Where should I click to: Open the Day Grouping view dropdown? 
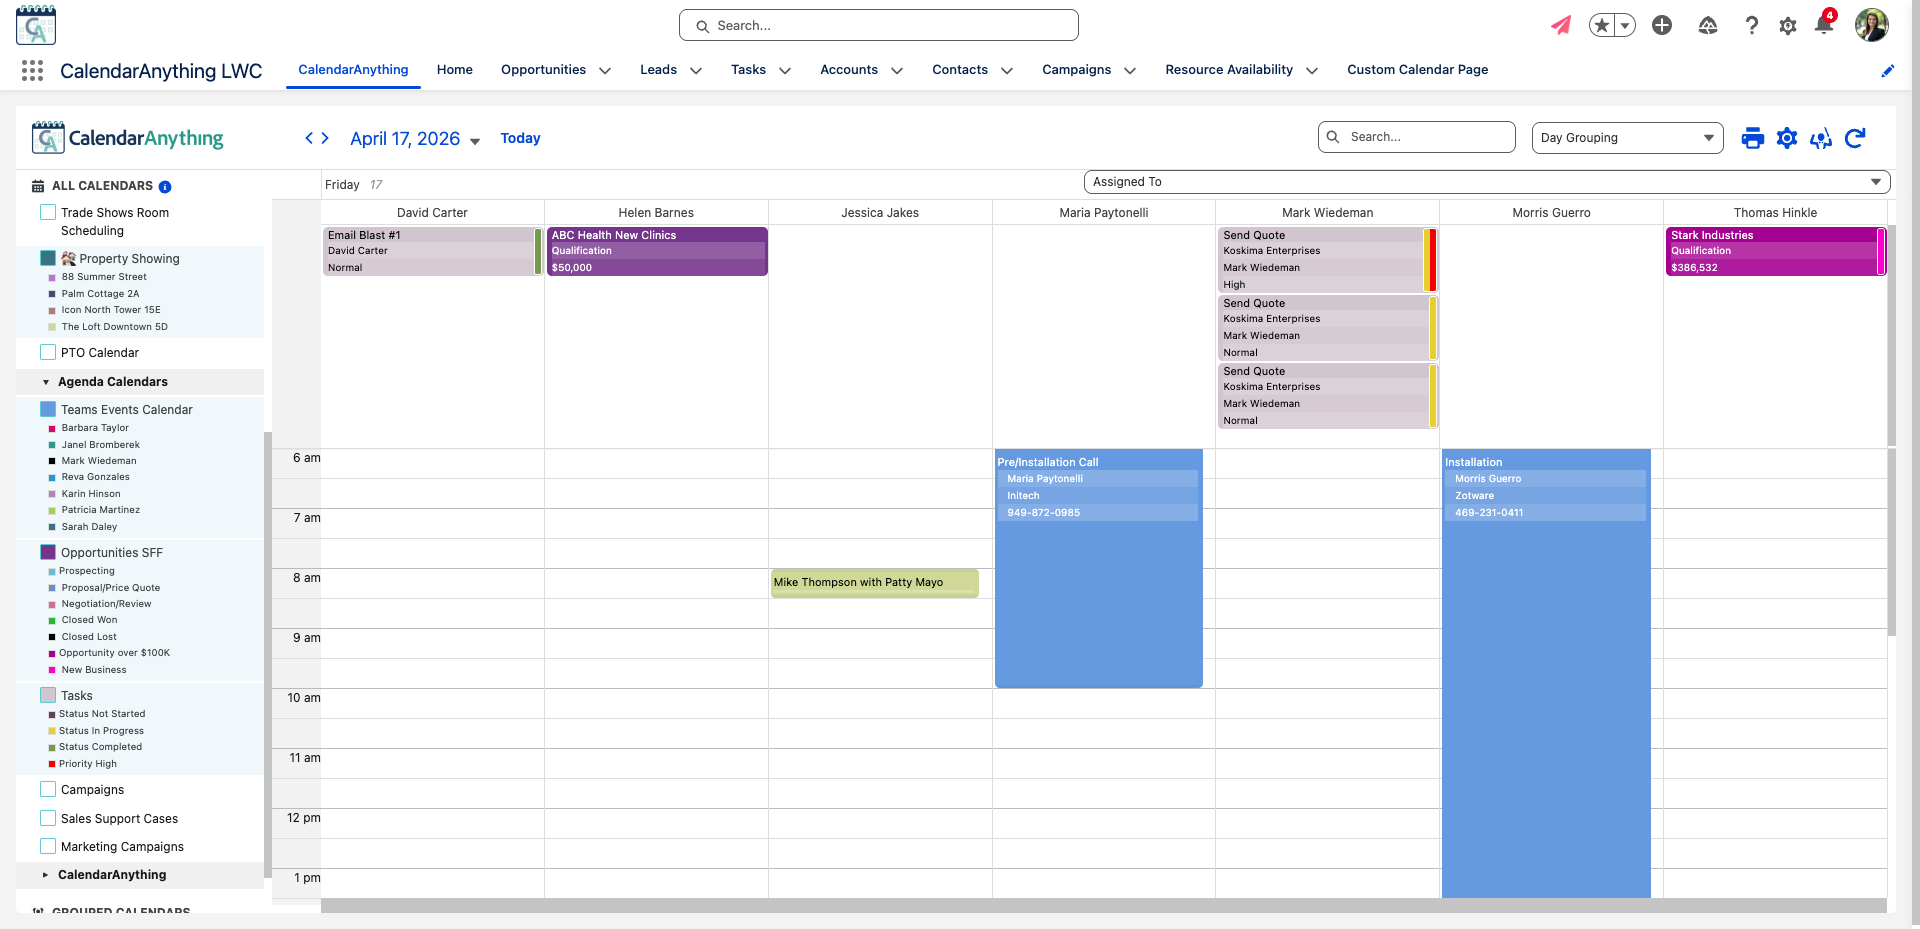click(x=1627, y=138)
